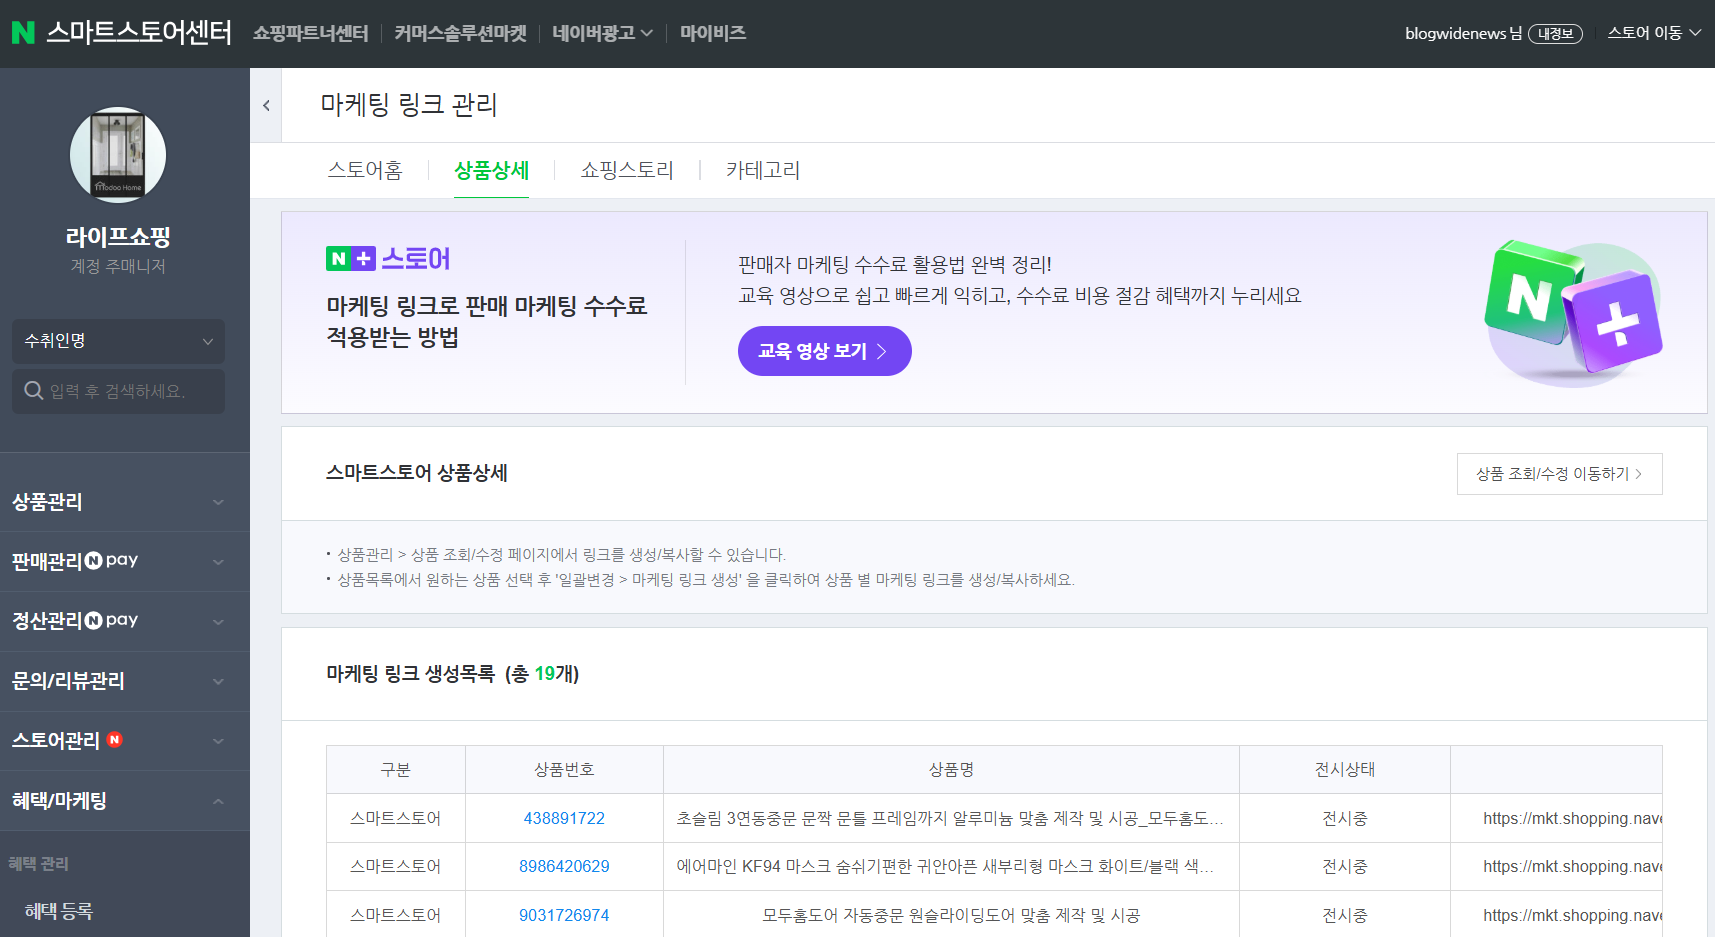Click the 전시상태 column header

pyautogui.click(x=1345, y=769)
